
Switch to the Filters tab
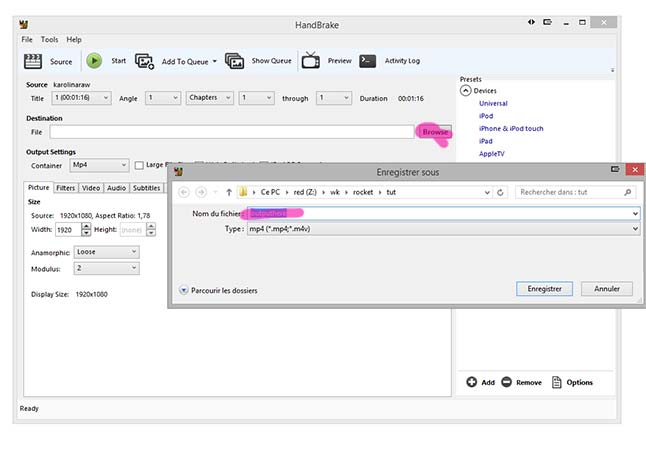coord(66,188)
